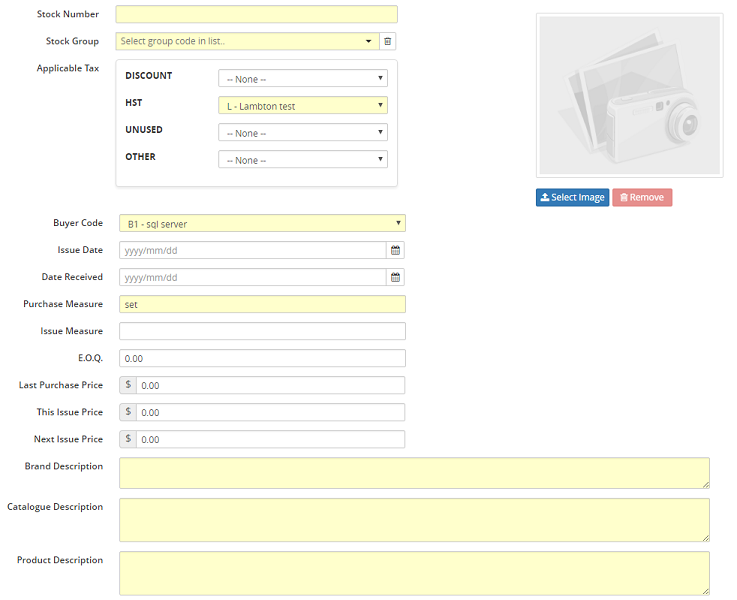The height and width of the screenshot is (600, 737).
Task: Click into the Stock Number field
Action: (x=256, y=14)
